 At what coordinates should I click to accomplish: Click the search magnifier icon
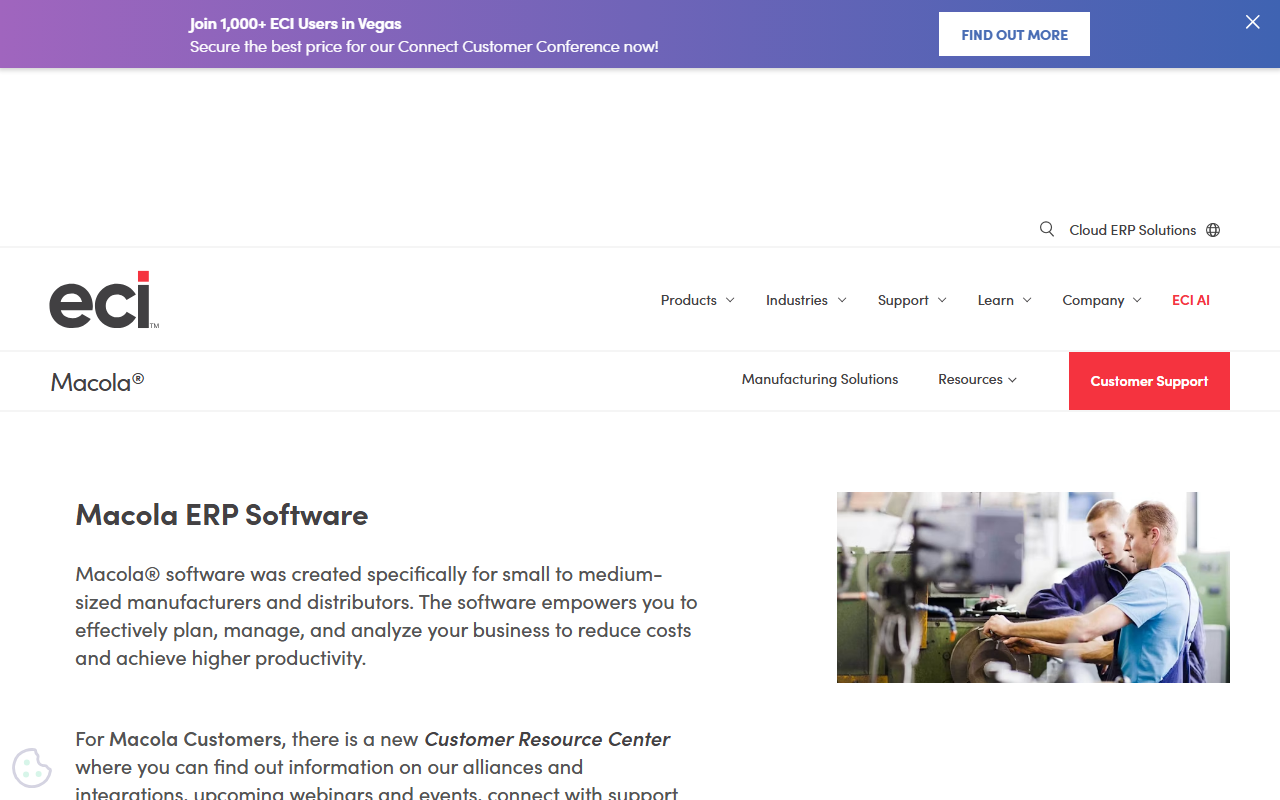1047,229
